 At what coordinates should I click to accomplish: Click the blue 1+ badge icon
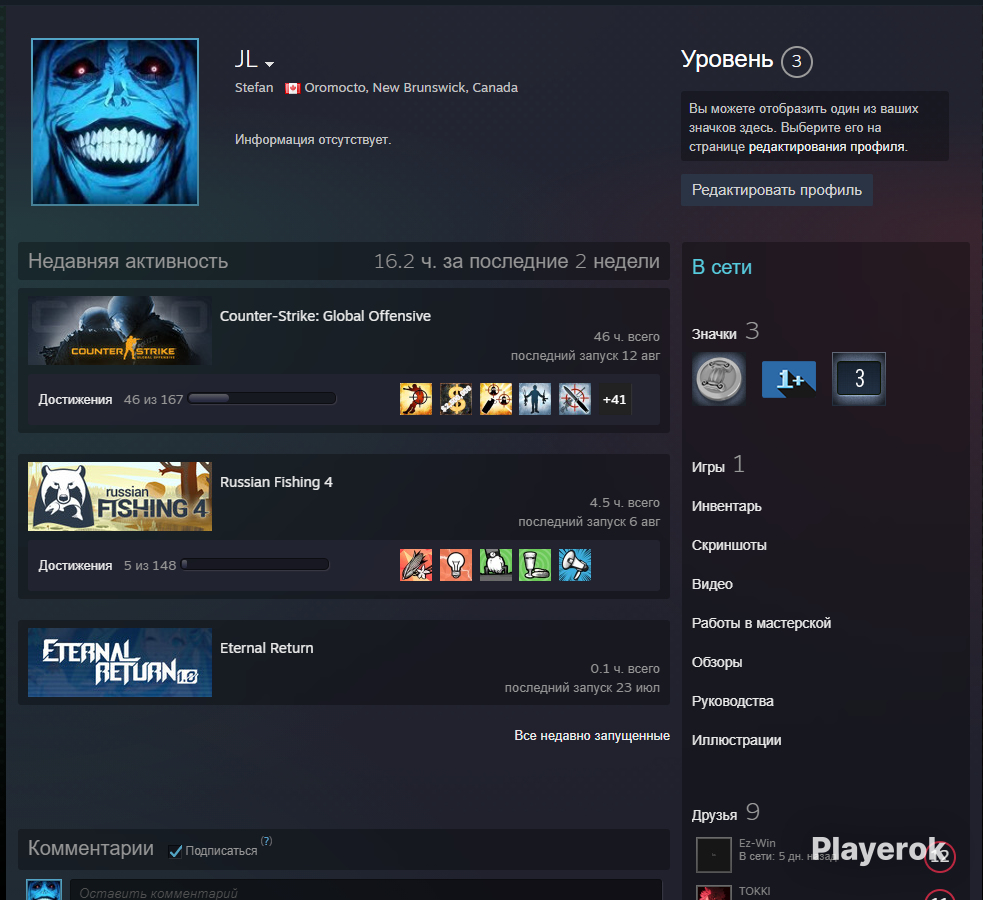point(789,379)
